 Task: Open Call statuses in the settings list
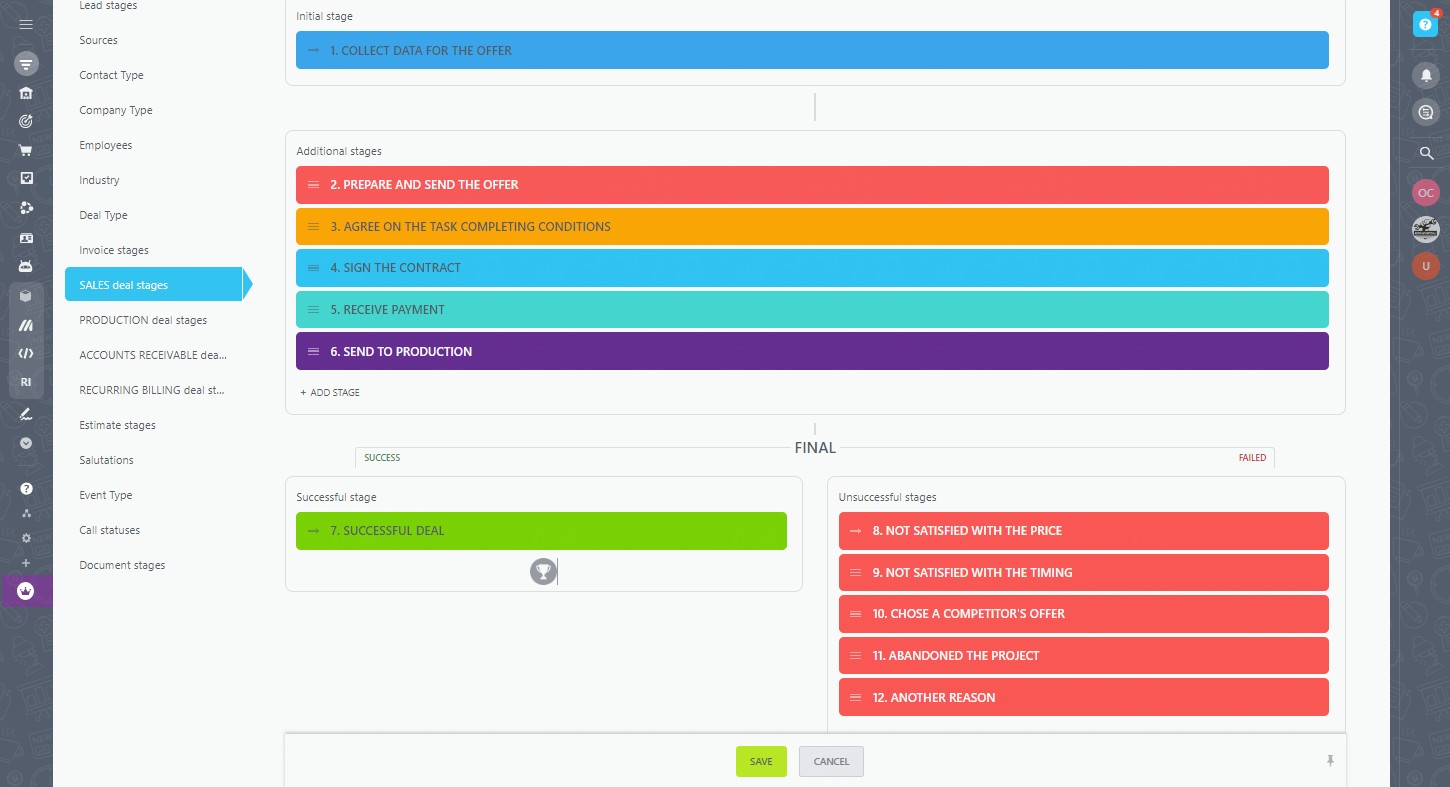pyautogui.click(x=110, y=530)
